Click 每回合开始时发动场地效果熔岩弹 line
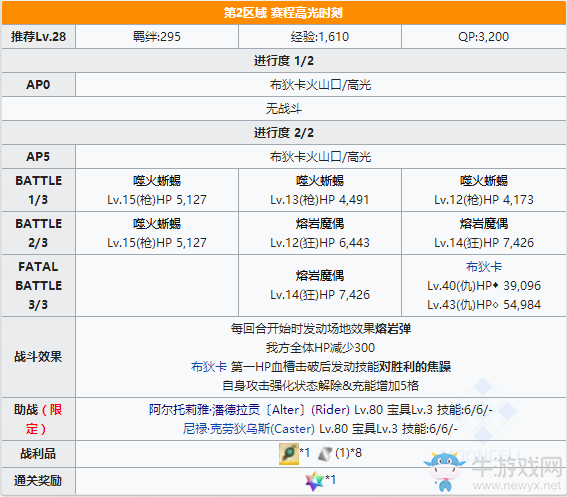Image resolution: width=567 pixels, height=497 pixels. (x=320, y=328)
